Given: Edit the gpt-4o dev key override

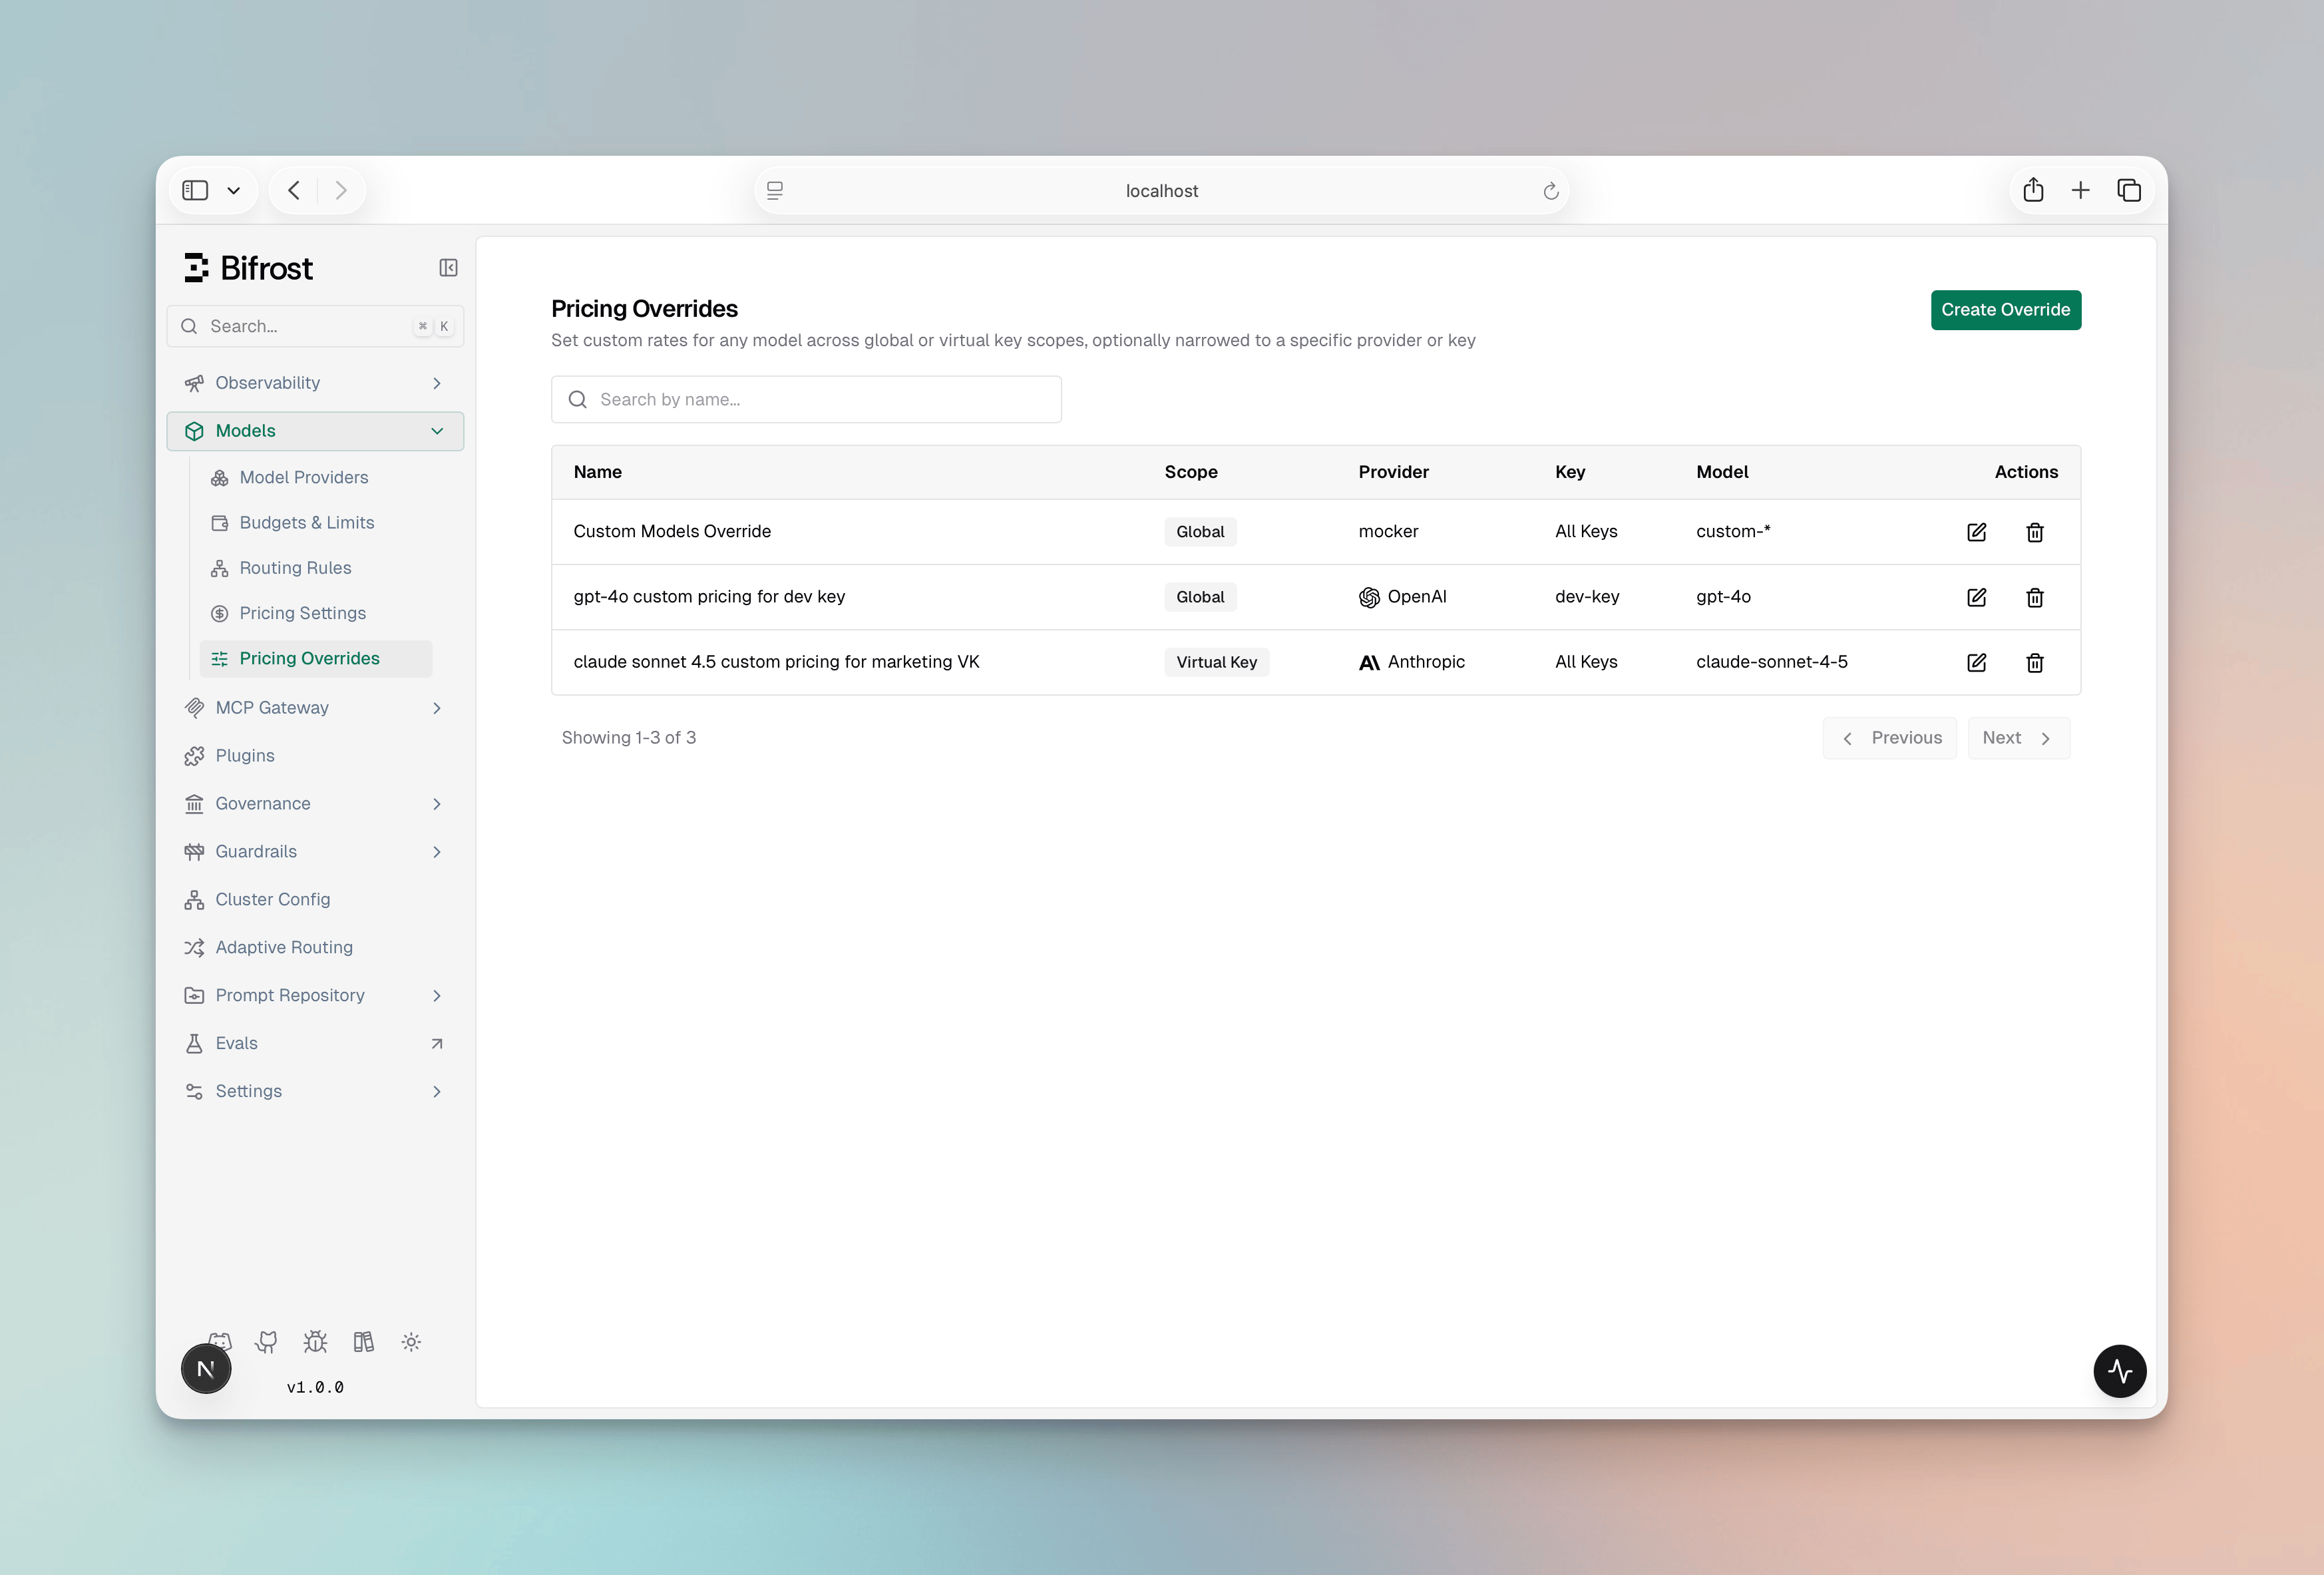Looking at the screenshot, I should (1976, 597).
